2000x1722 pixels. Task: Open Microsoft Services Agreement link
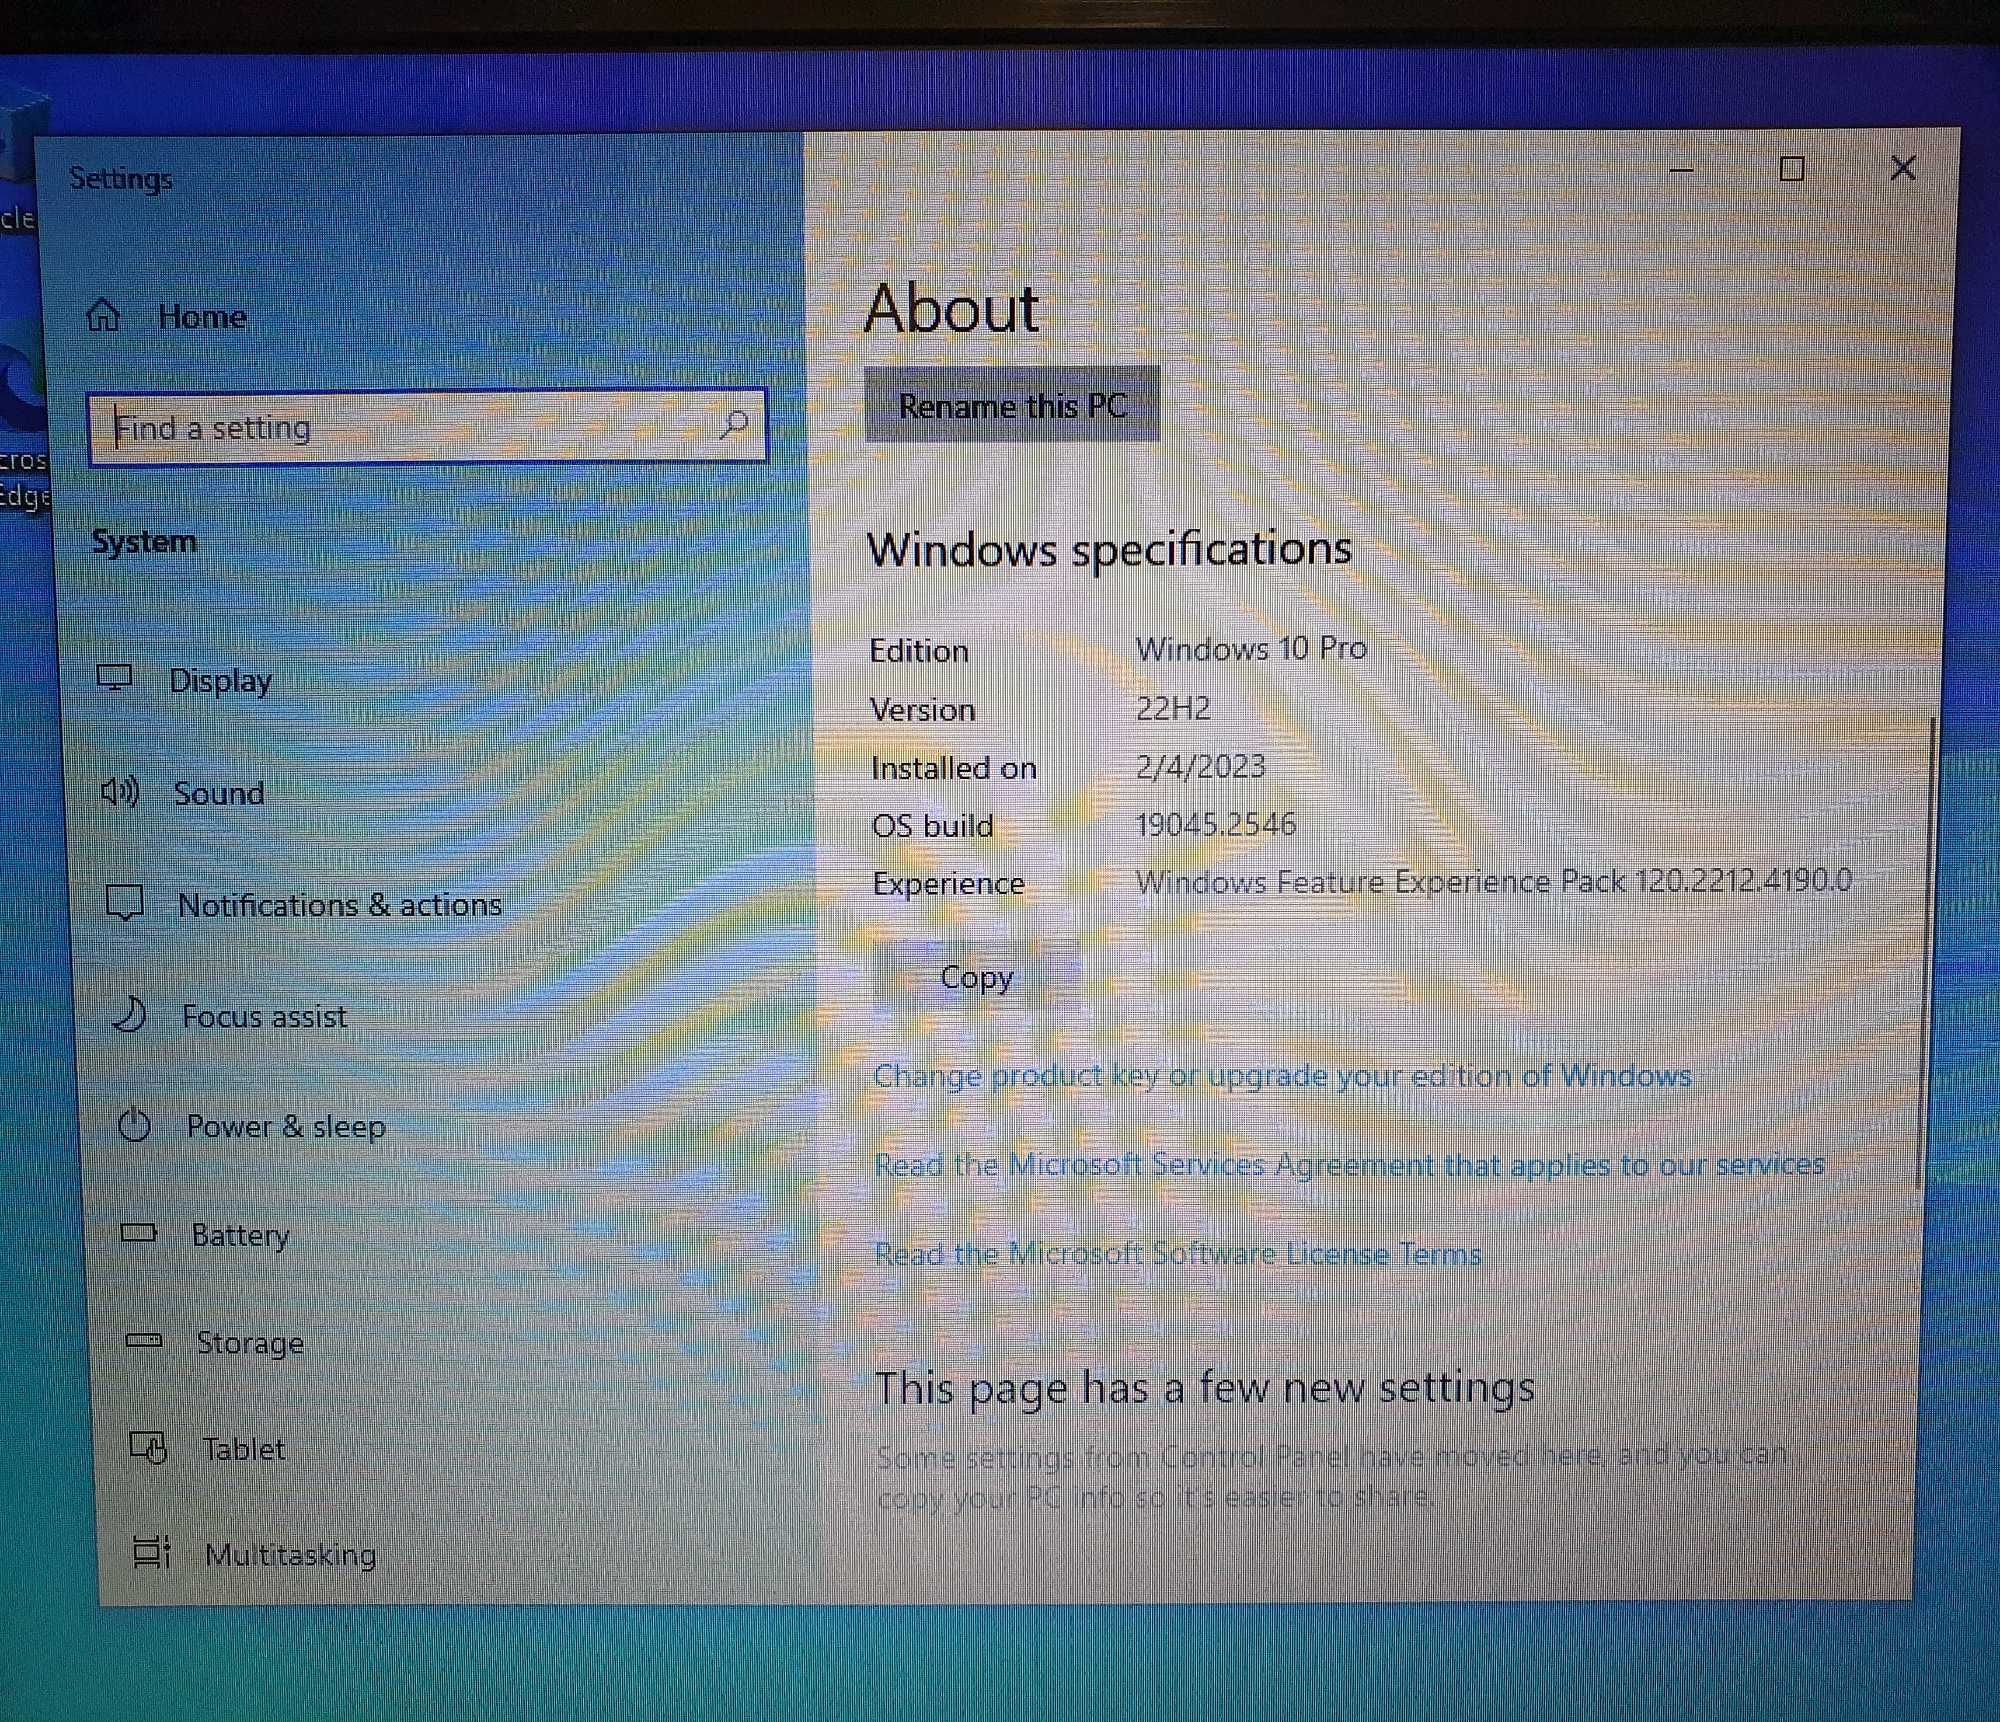[1349, 1165]
